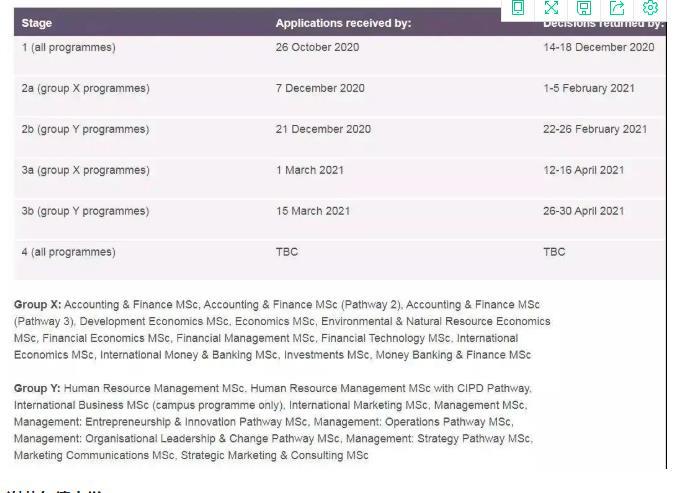The width and height of the screenshot is (676, 493).
Task: Click "Marketing Communications MSc" text
Action: tap(94, 456)
